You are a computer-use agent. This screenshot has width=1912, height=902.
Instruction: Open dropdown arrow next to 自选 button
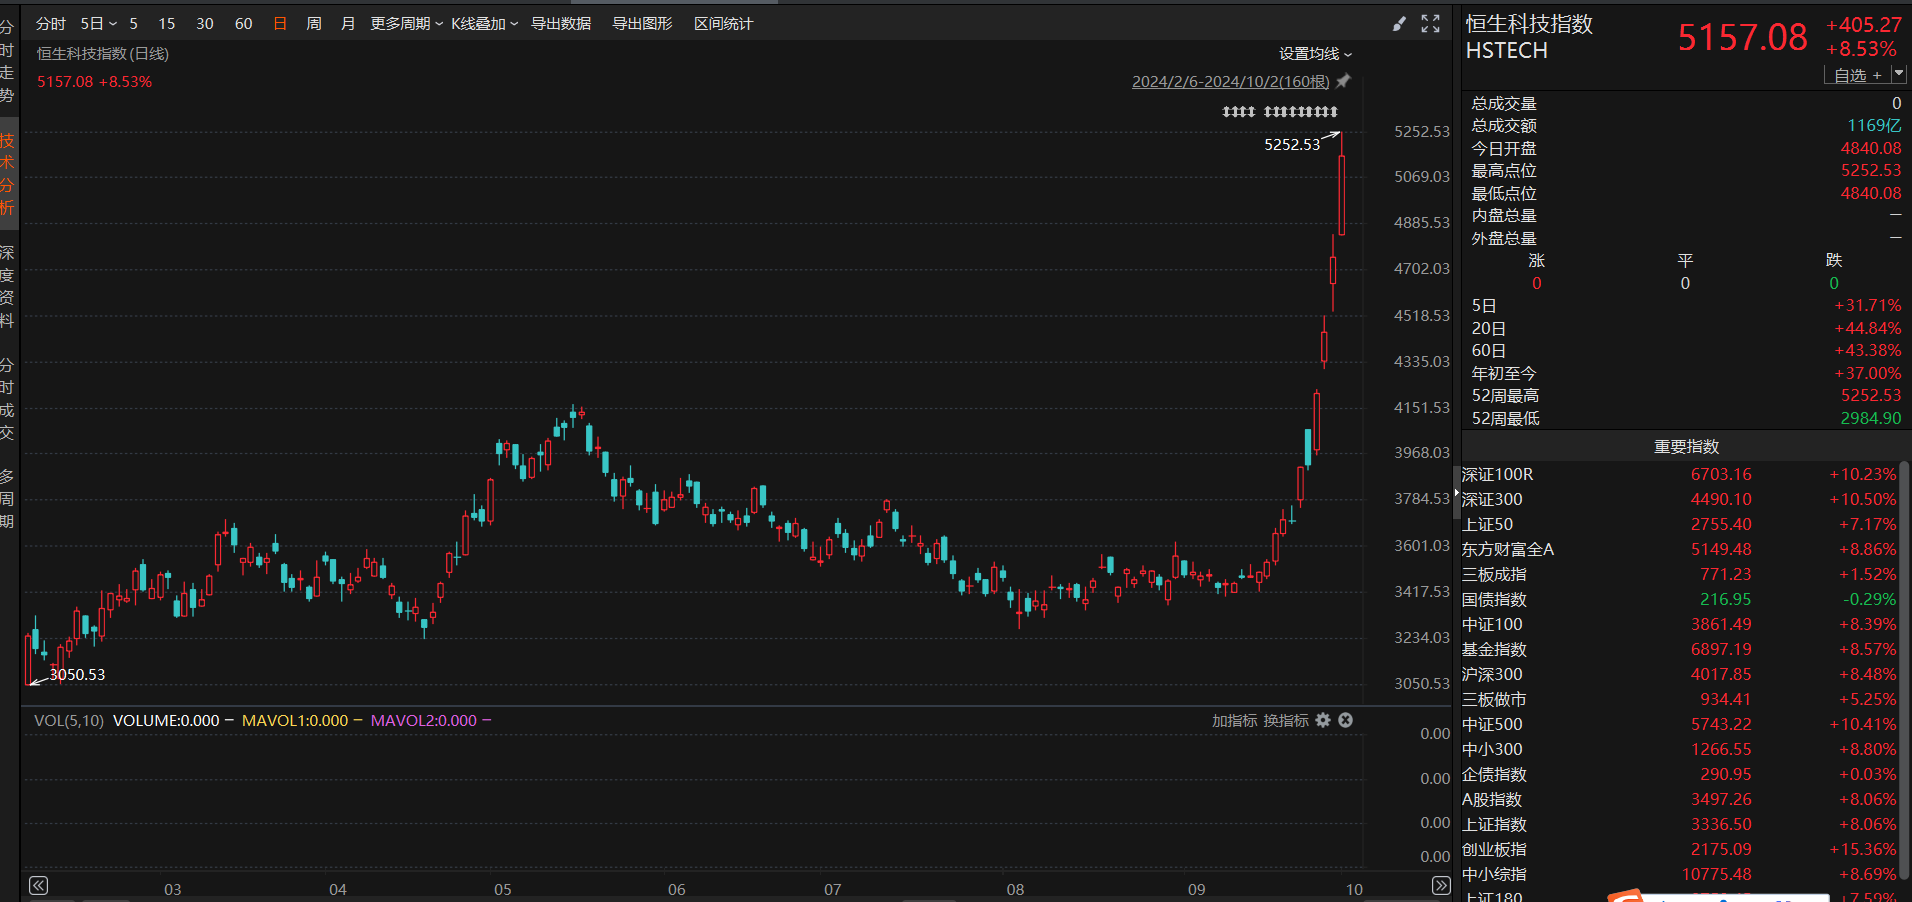(x=1899, y=74)
